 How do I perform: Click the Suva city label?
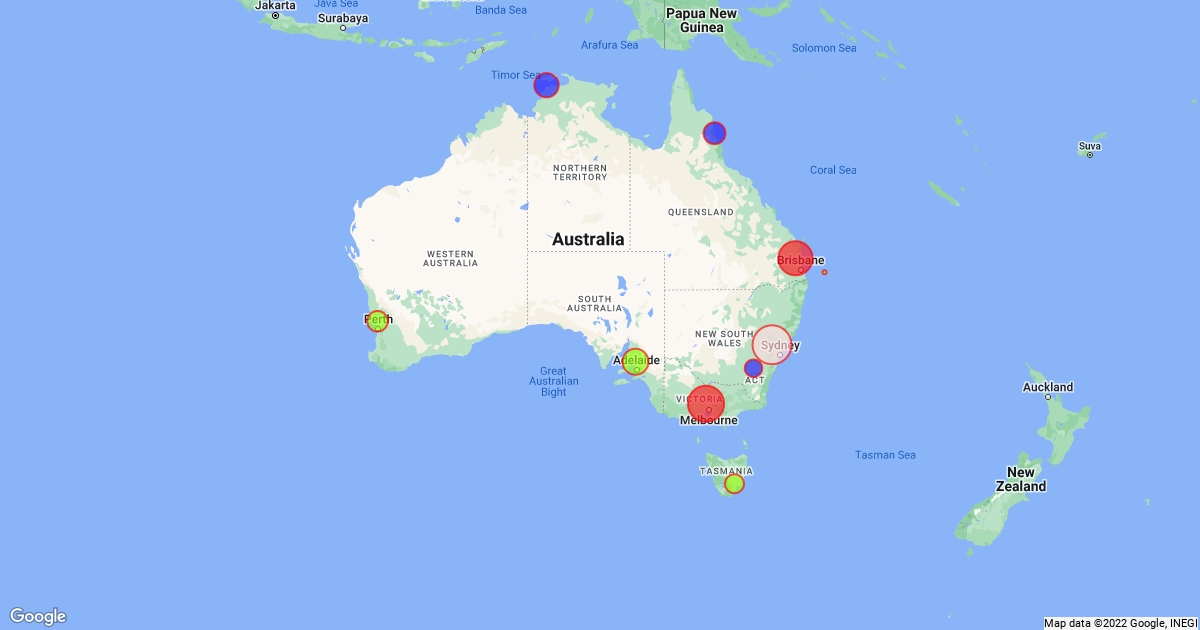pyautogui.click(x=1090, y=146)
